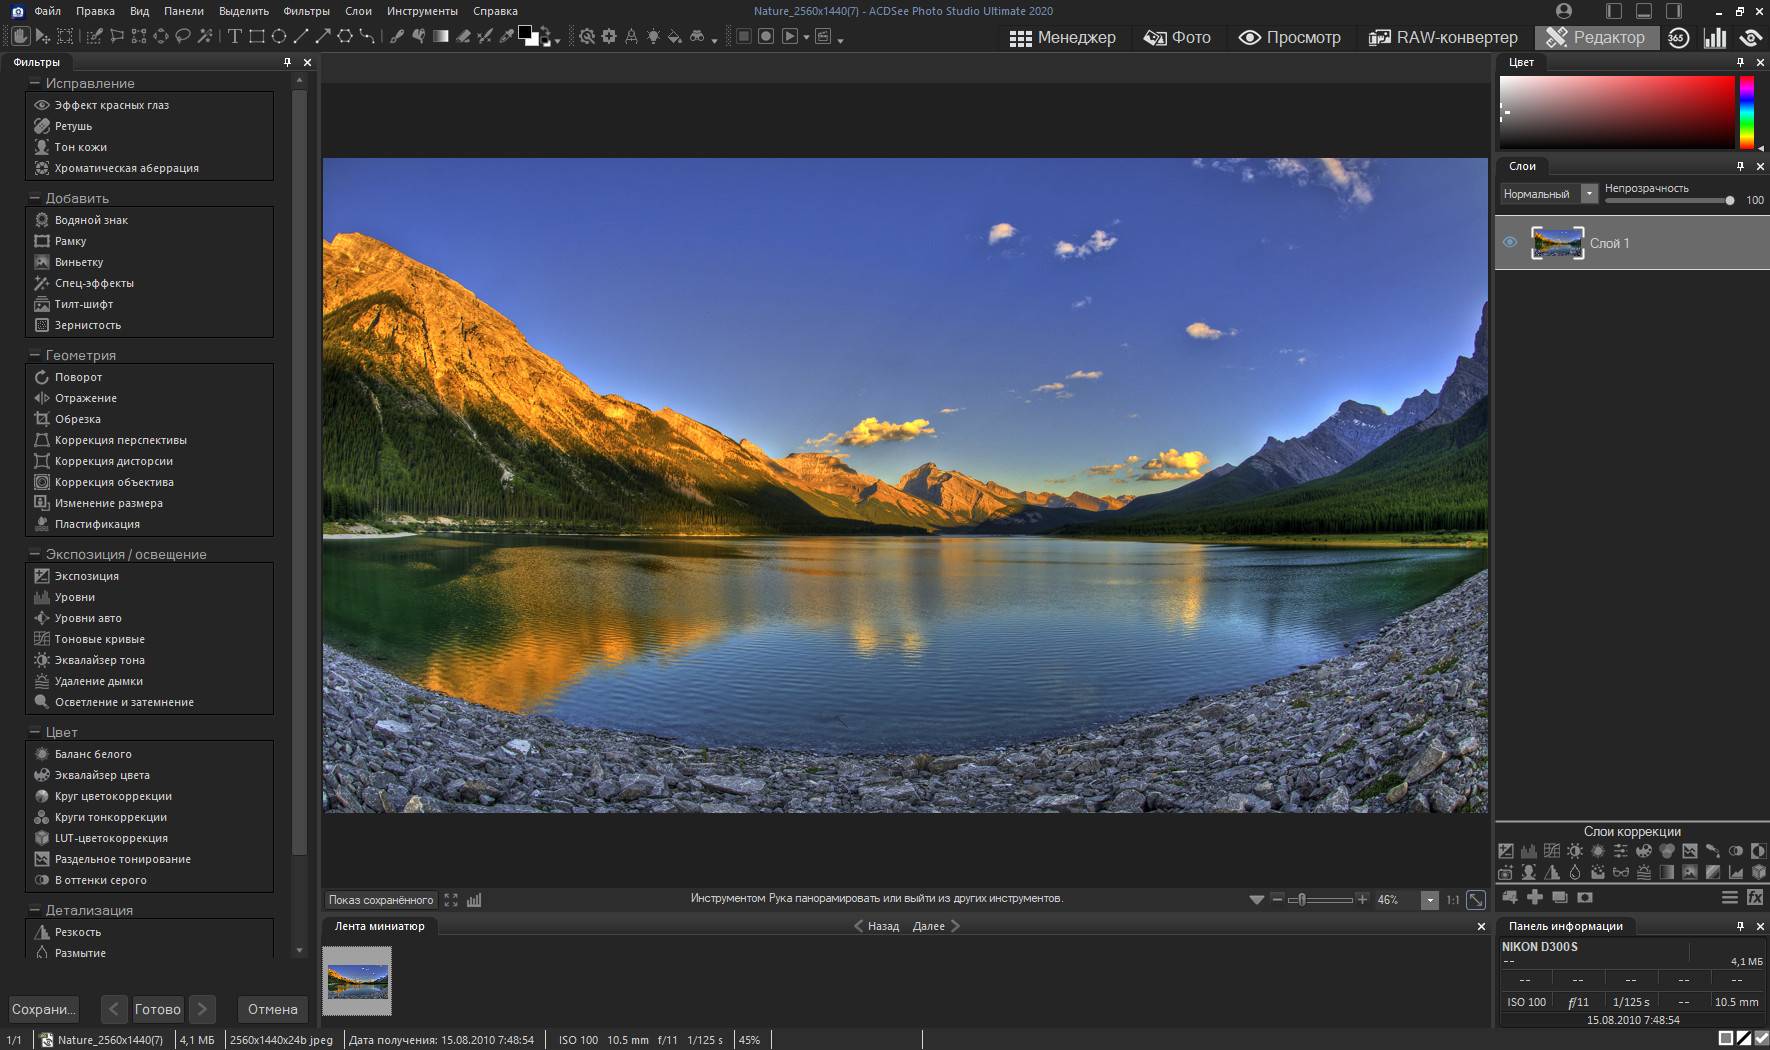Viewport: 1770px width, 1050px height.
Task: Open the user account icon
Action: tap(1565, 11)
